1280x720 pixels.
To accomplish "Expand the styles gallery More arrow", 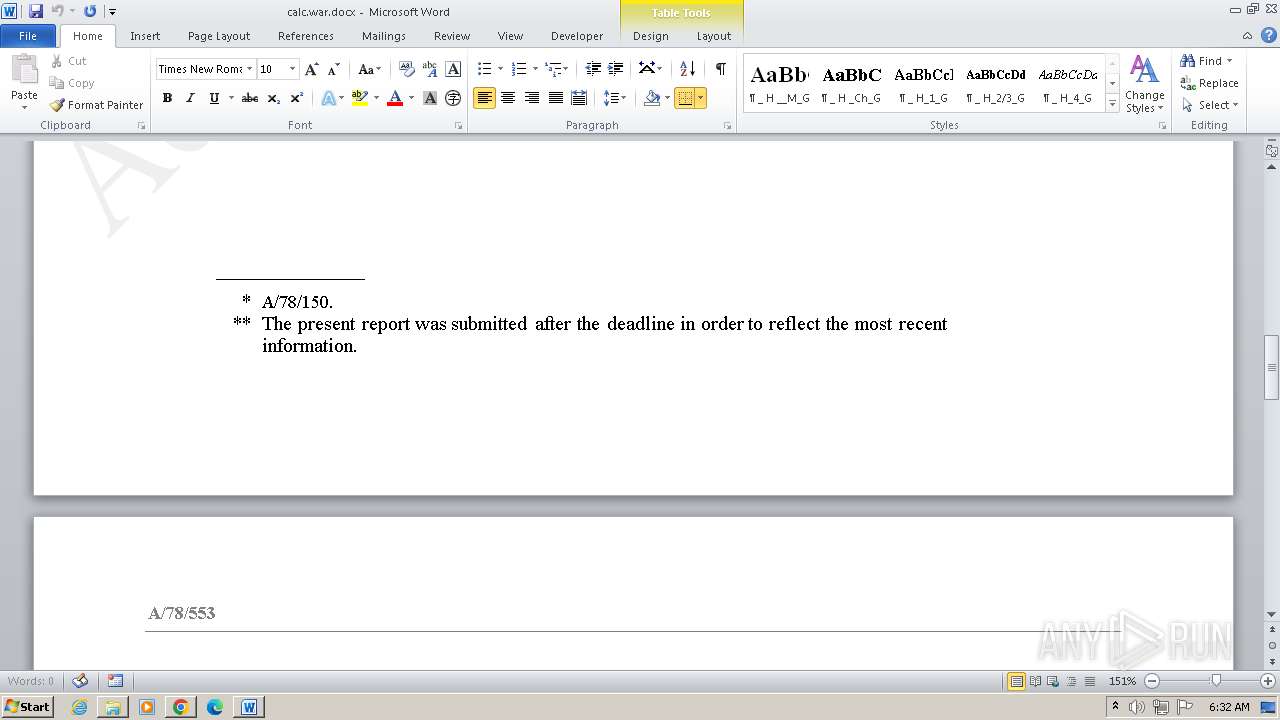I will point(1112,104).
